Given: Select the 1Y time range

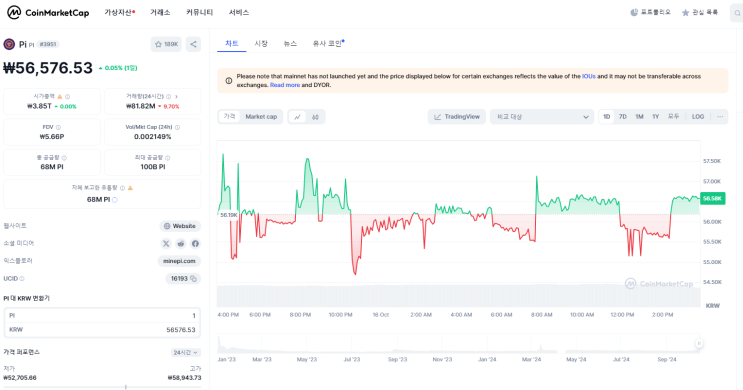Looking at the screenshot, I should 656,117.
